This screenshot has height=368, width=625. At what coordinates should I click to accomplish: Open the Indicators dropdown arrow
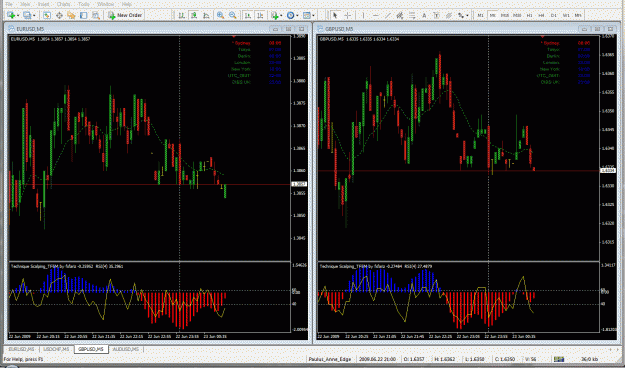click(281, 16)
